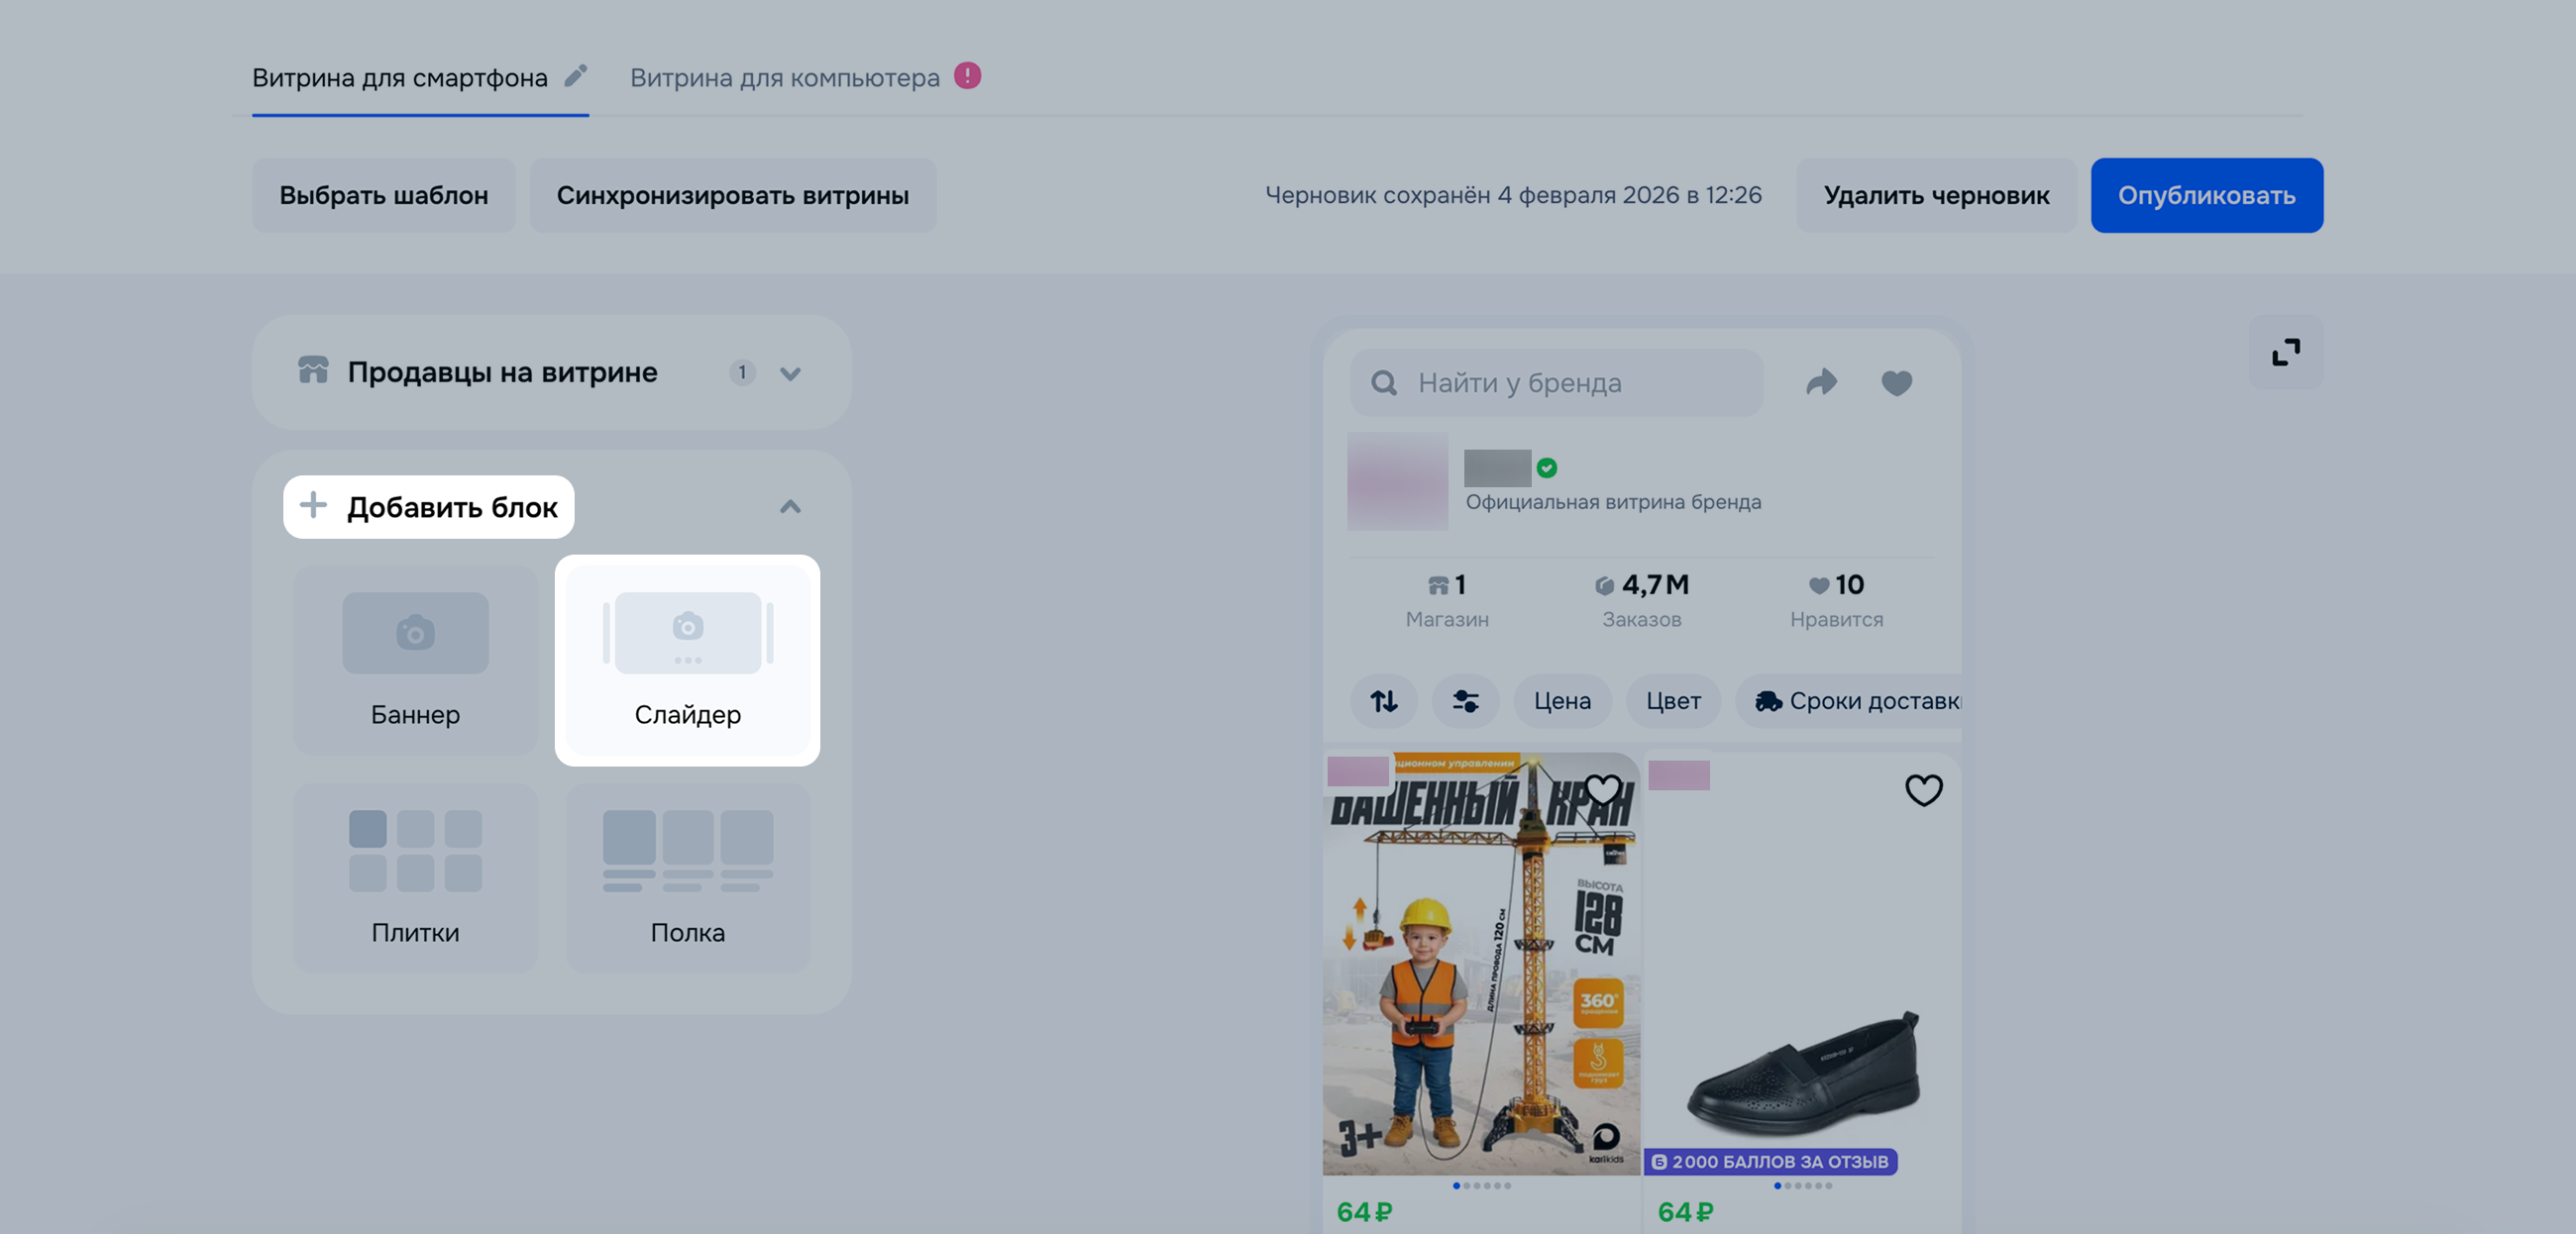Open fullscreen preview with expand icon
Image resolution: width=2576 pixels, height=1234 pixels.
click(x=2285, y=352)
